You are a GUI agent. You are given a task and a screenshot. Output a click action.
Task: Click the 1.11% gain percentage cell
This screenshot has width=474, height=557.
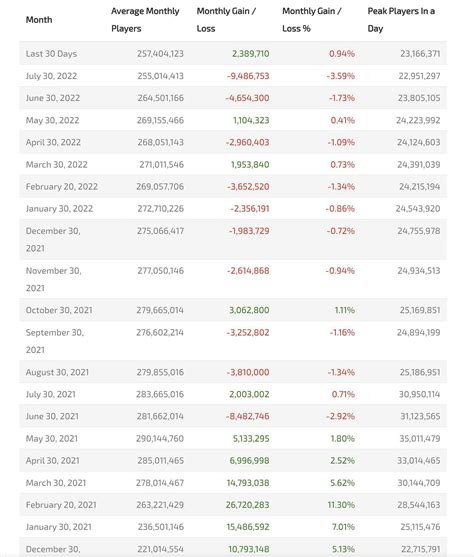point(345,310)
